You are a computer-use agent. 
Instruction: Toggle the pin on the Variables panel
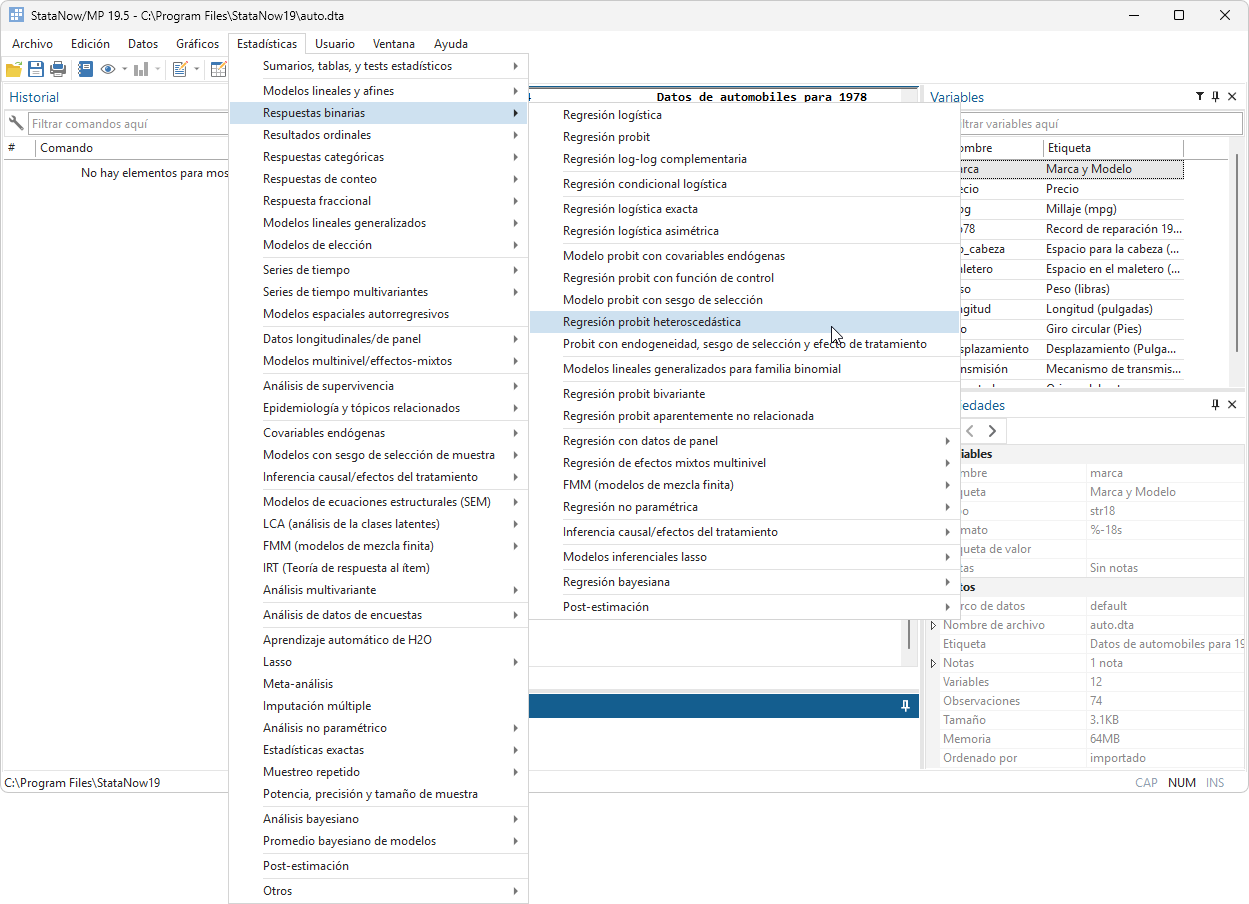[1215, 97]
